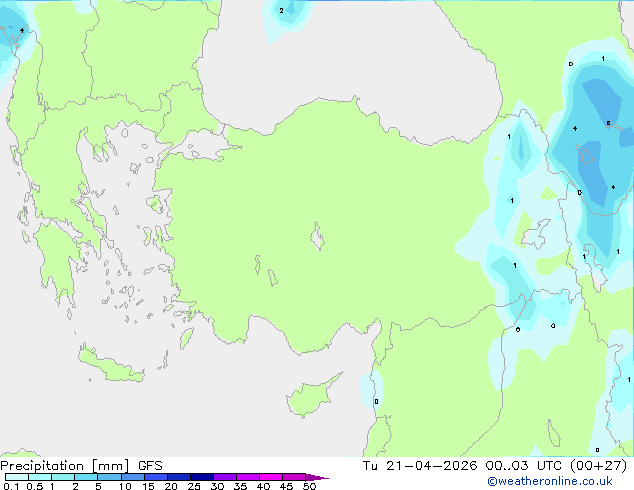
Task: Click the '20' legend scale label
Action: (171, 486)
